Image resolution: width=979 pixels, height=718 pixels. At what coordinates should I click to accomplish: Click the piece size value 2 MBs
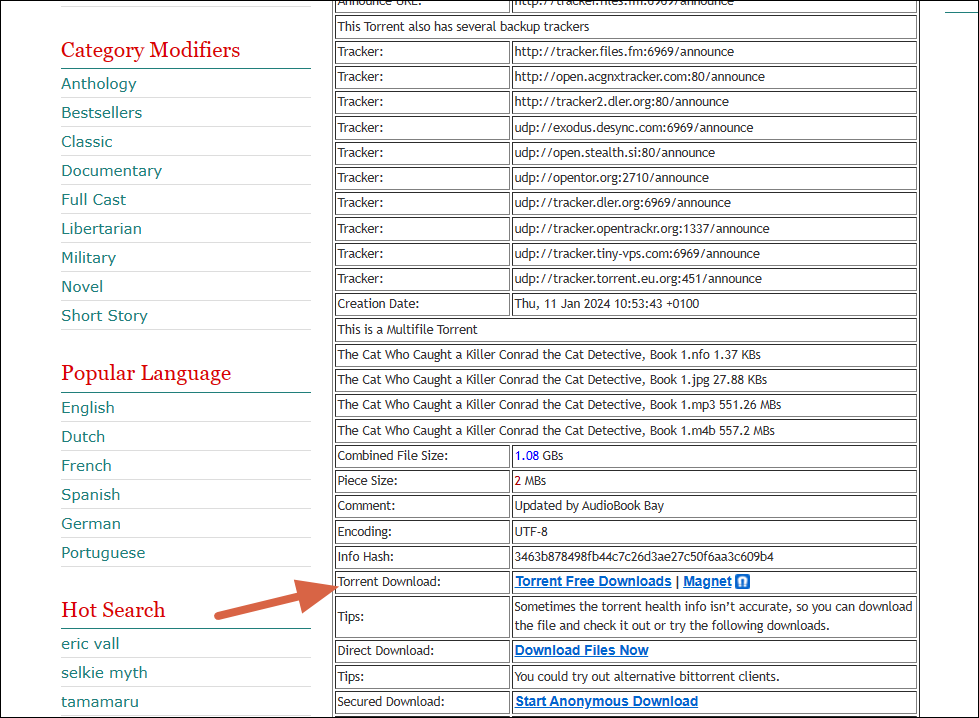click(x=530, y=481)
